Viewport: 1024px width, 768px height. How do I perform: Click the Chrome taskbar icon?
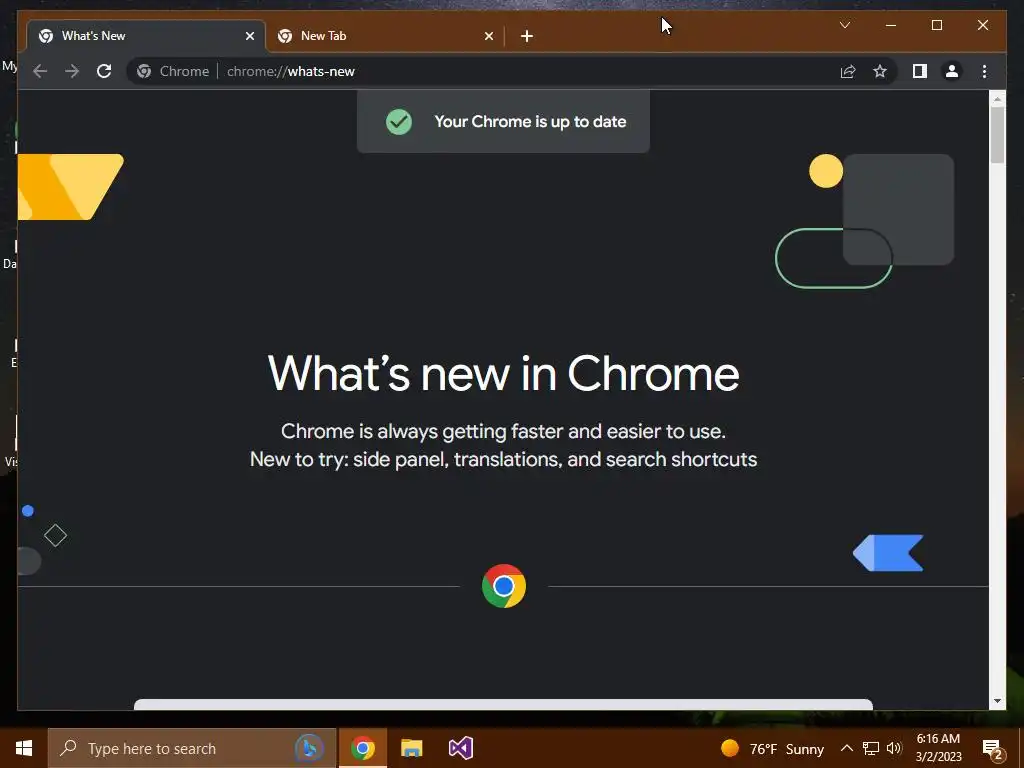pos(362,748)
